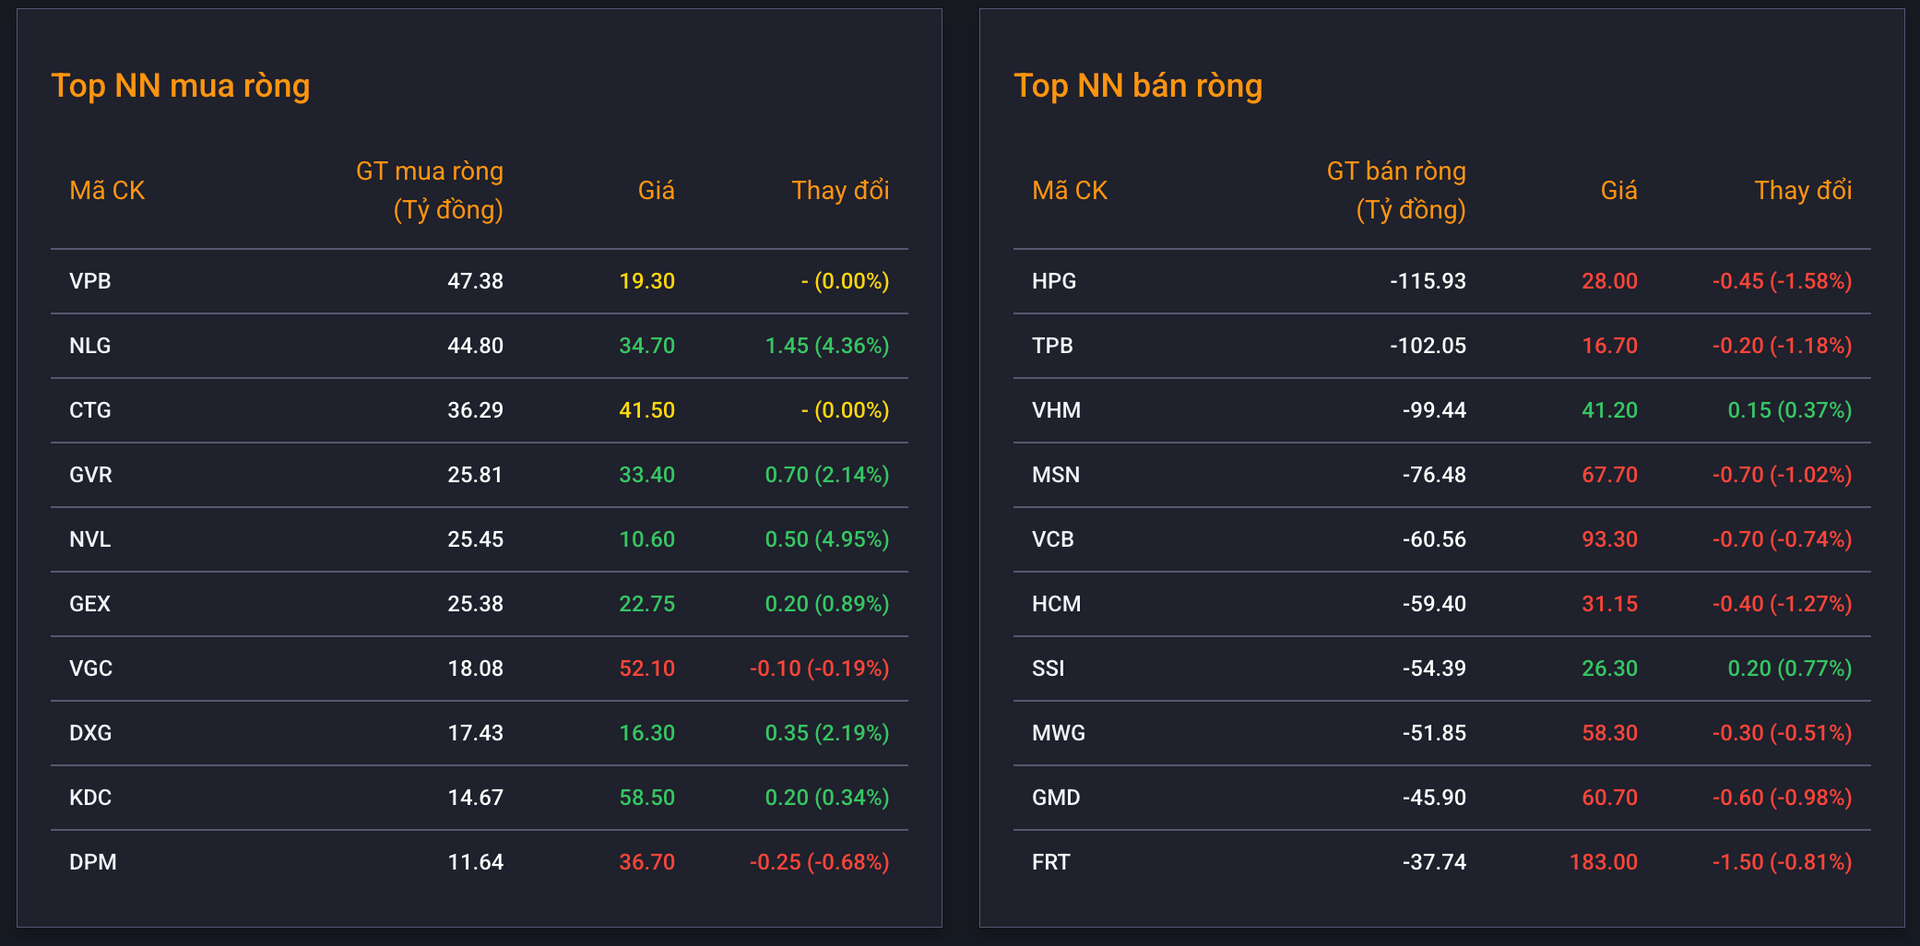Screen dimensions: 1920x946
Task: Select the NVL stock code
Action: pyautogui.click(x=90, y=539)
